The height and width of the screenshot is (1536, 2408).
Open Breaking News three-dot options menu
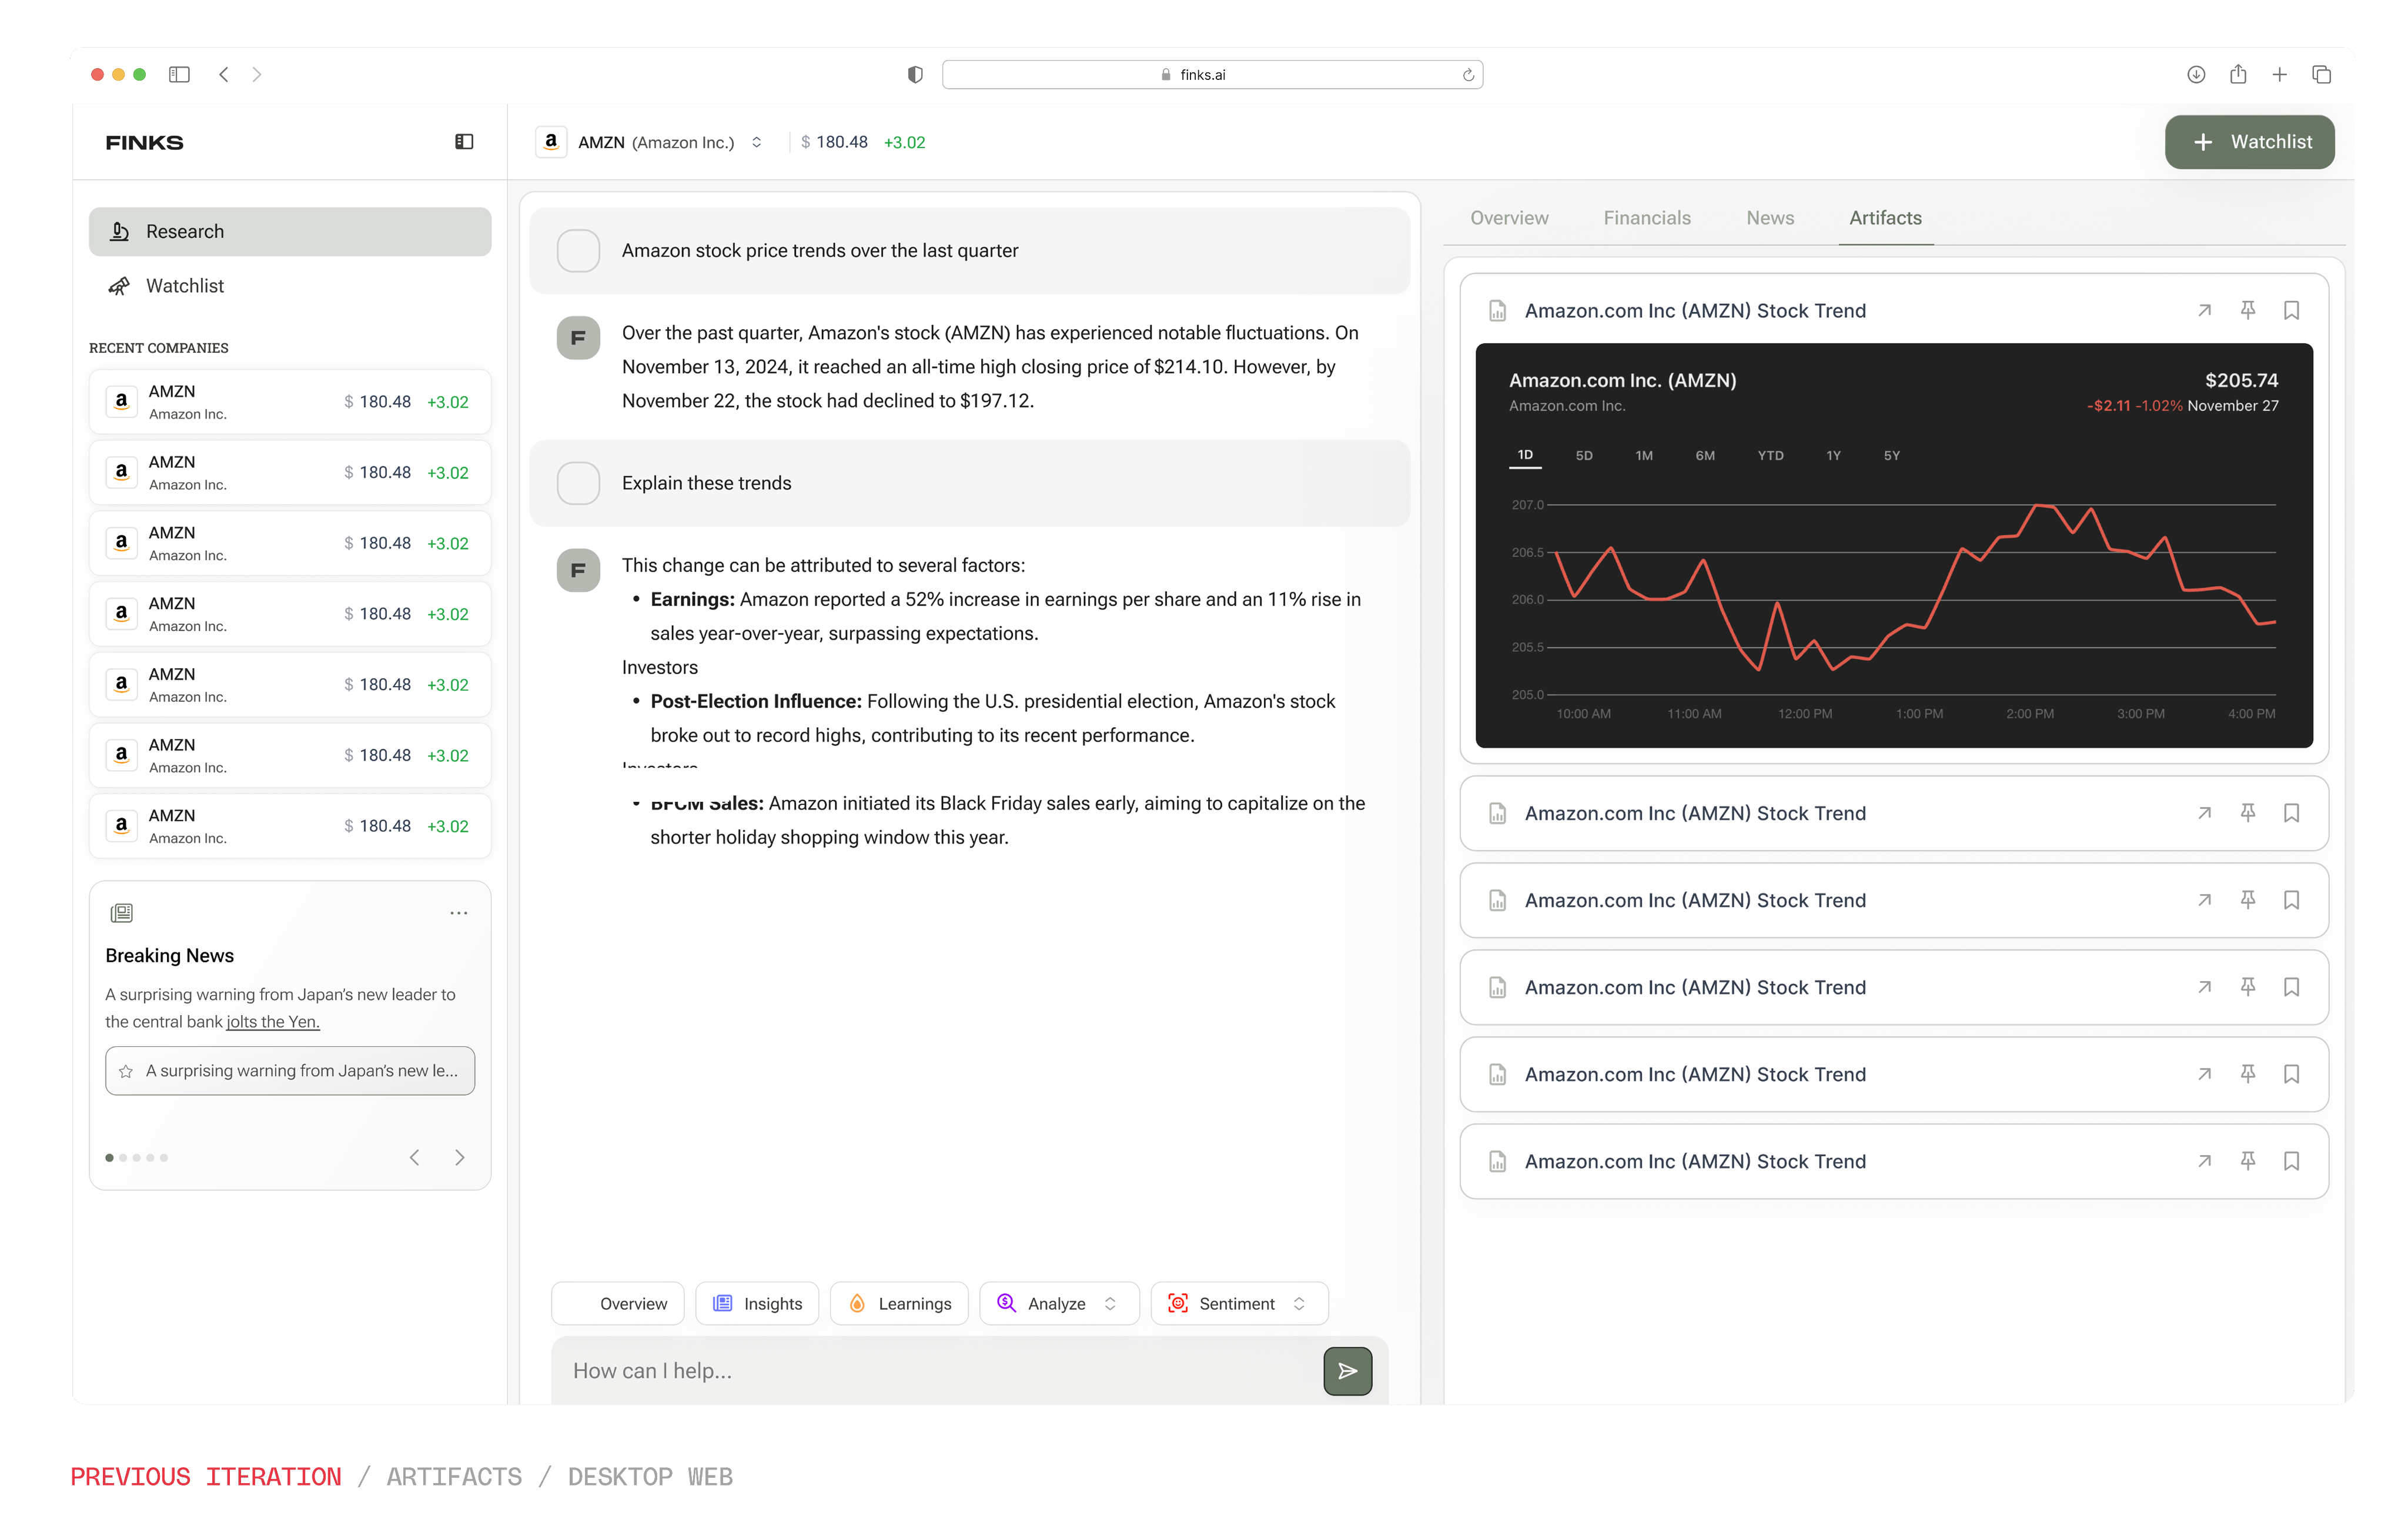pos(458,913)
